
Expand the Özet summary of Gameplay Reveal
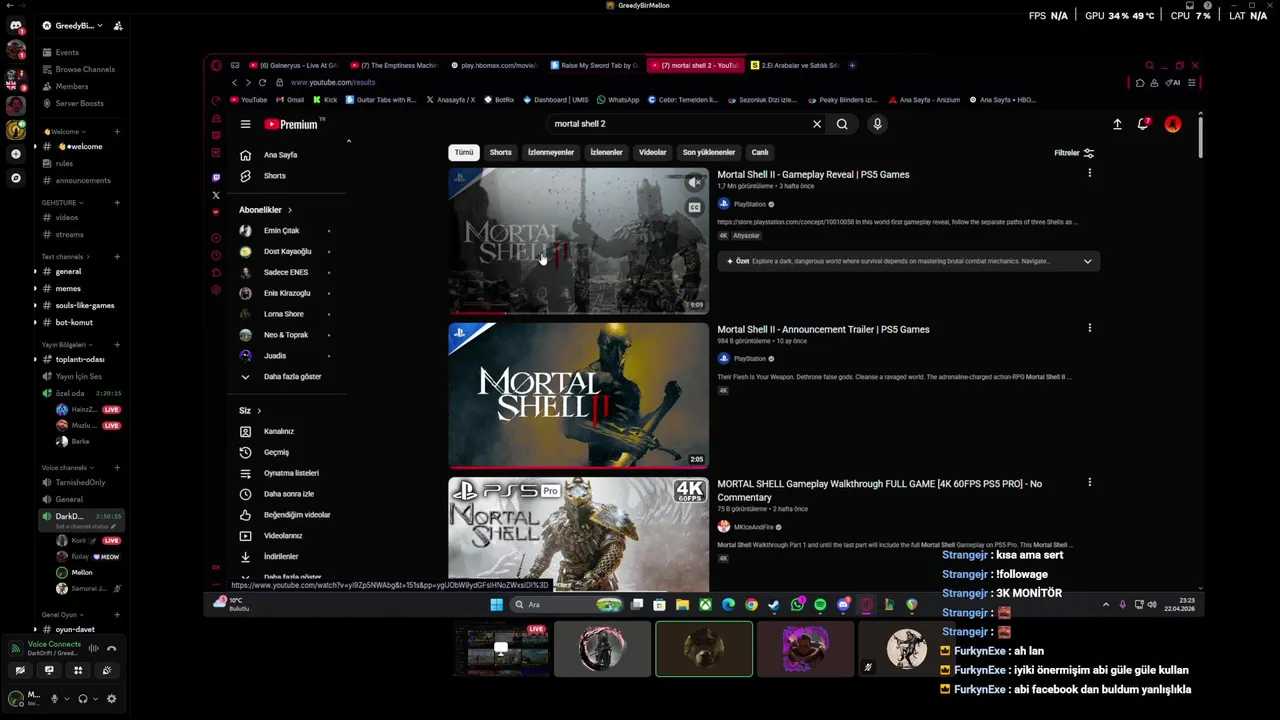[1087, 261]
